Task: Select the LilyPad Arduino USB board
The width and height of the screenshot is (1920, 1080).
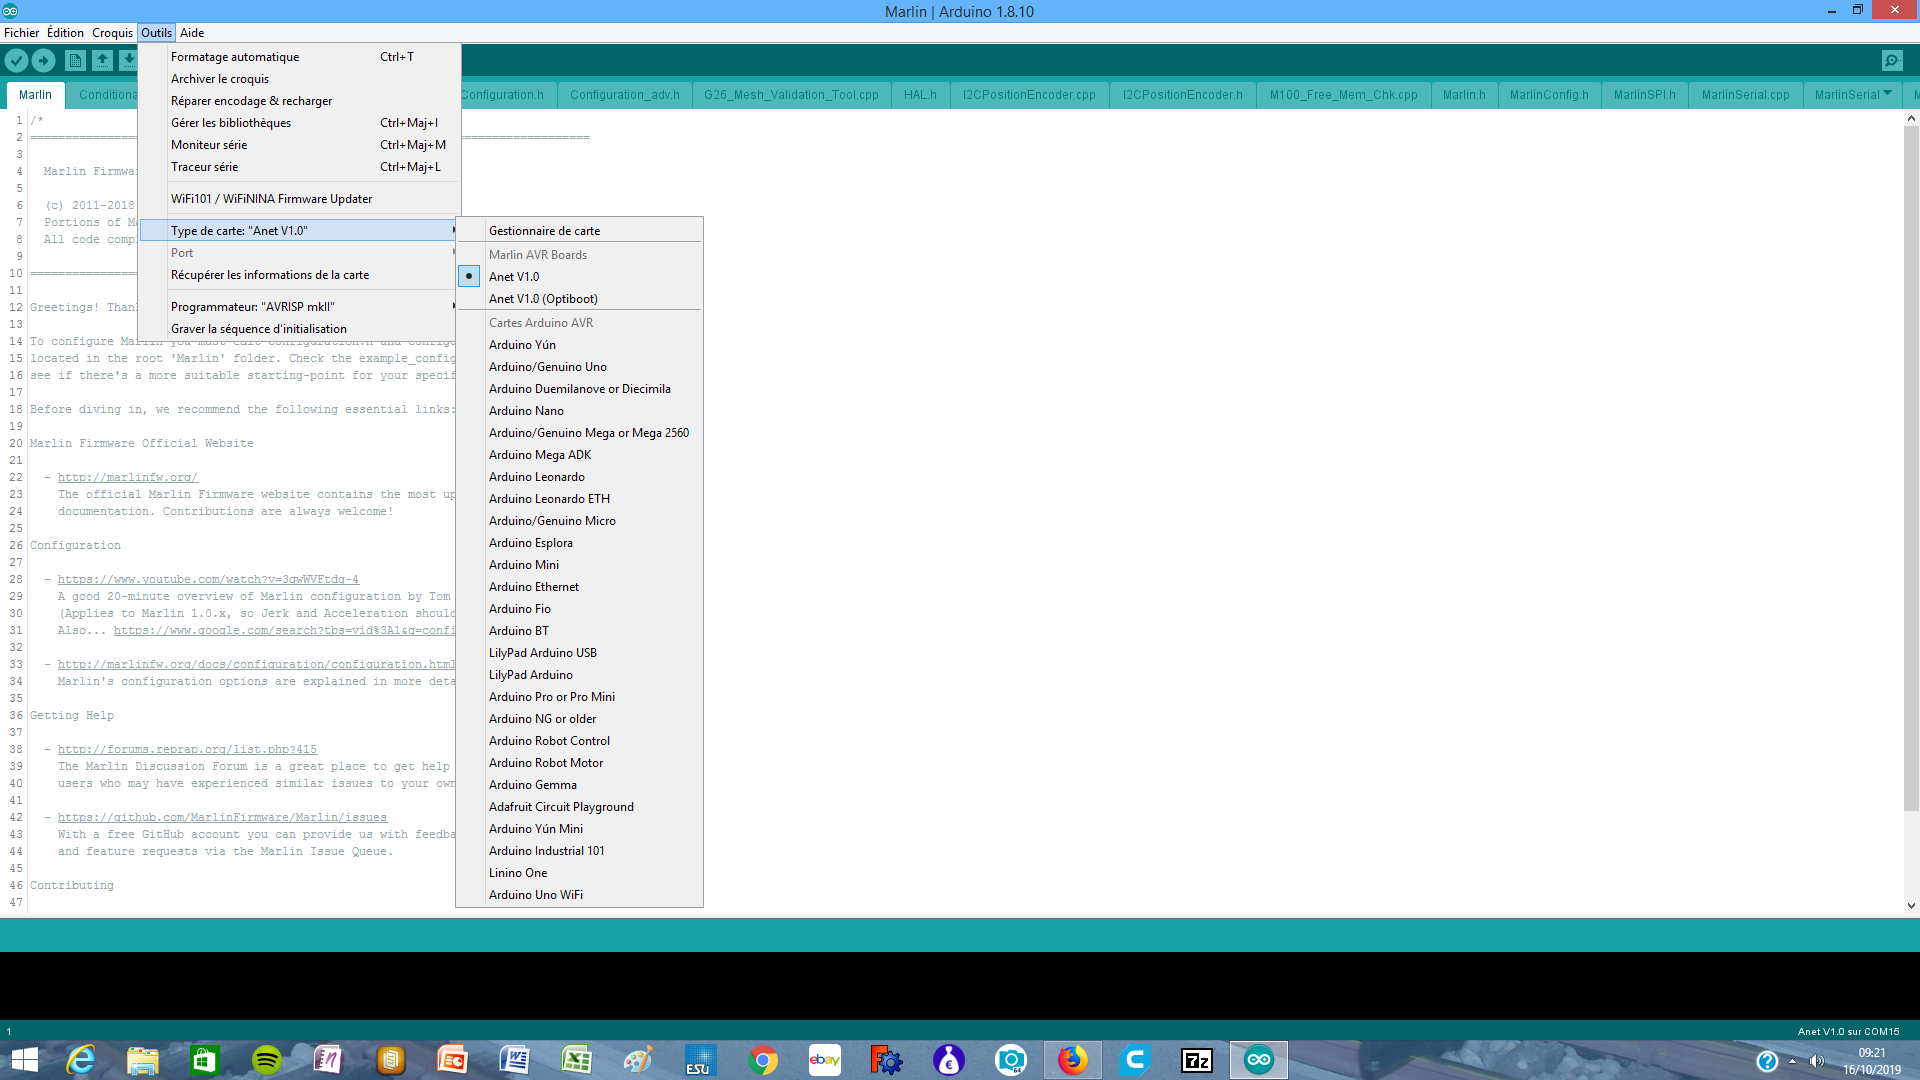Action: (580, 653)
